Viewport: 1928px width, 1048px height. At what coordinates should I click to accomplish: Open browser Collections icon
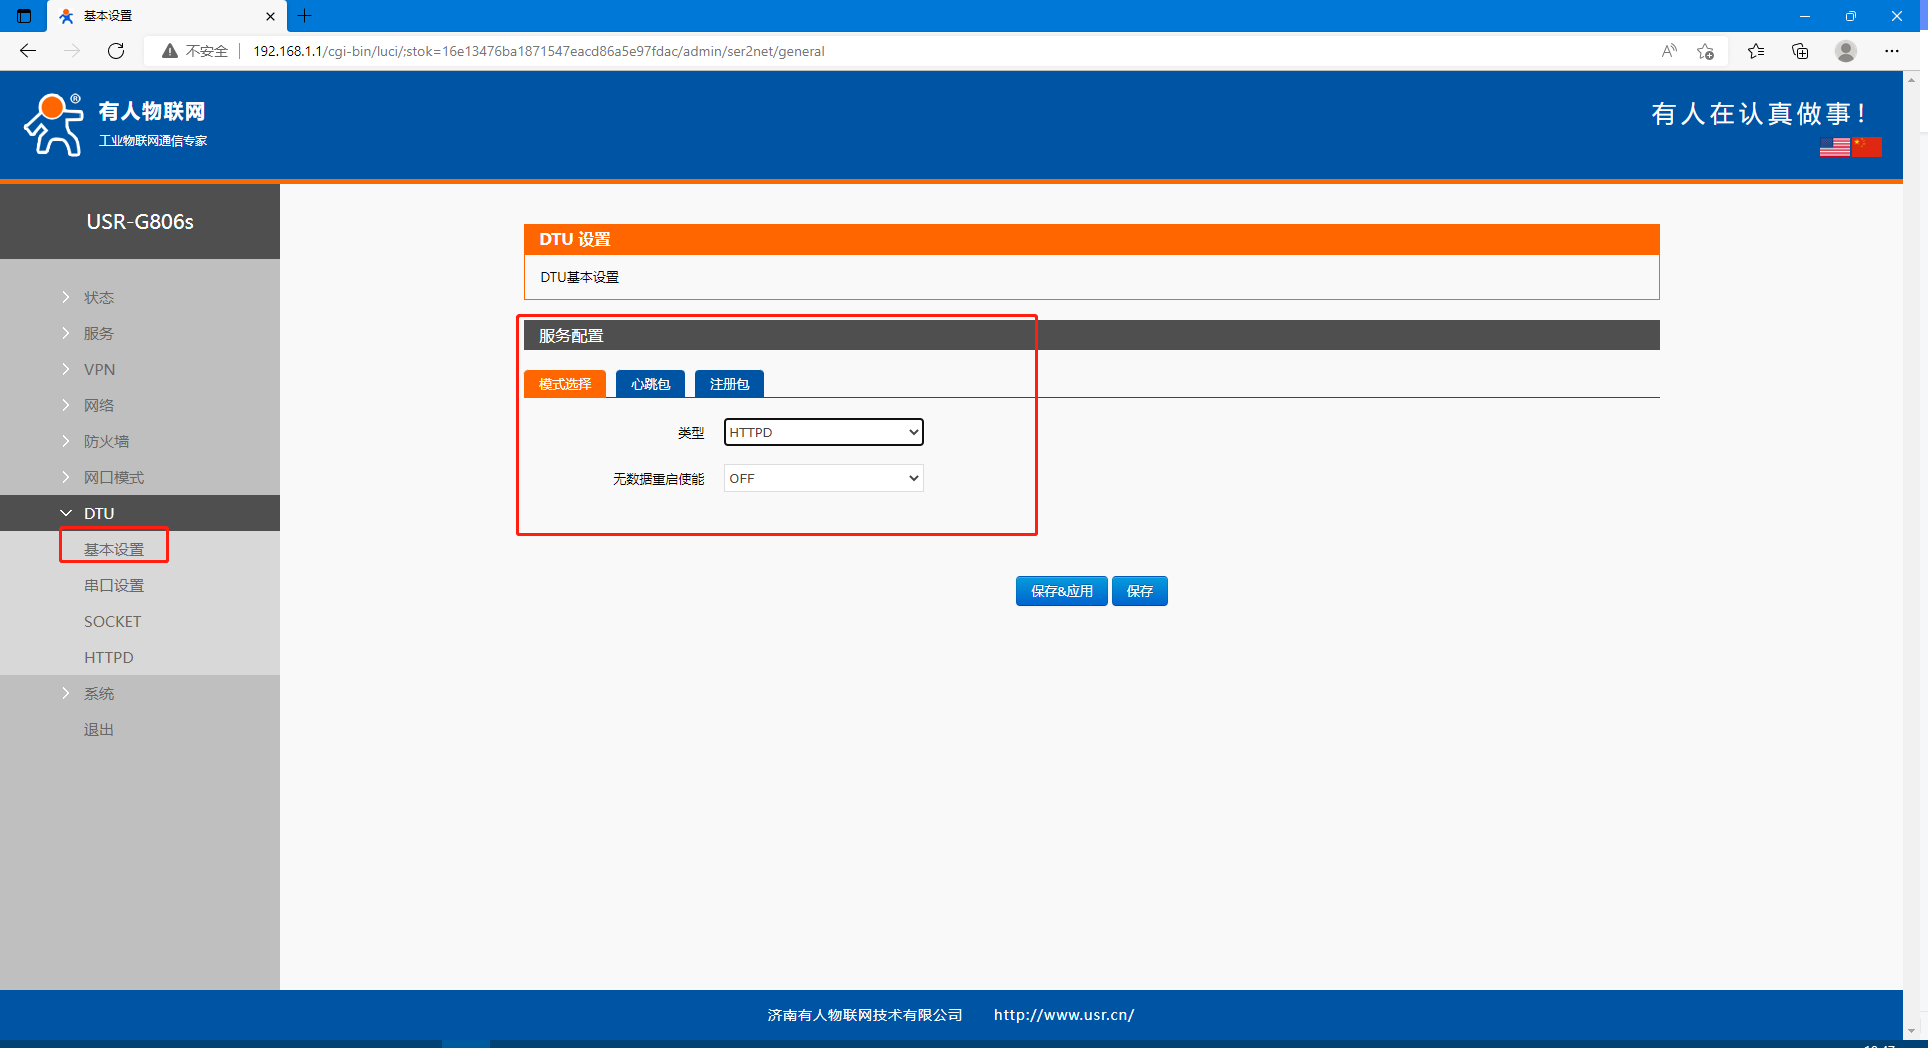tap(1800, 51)
